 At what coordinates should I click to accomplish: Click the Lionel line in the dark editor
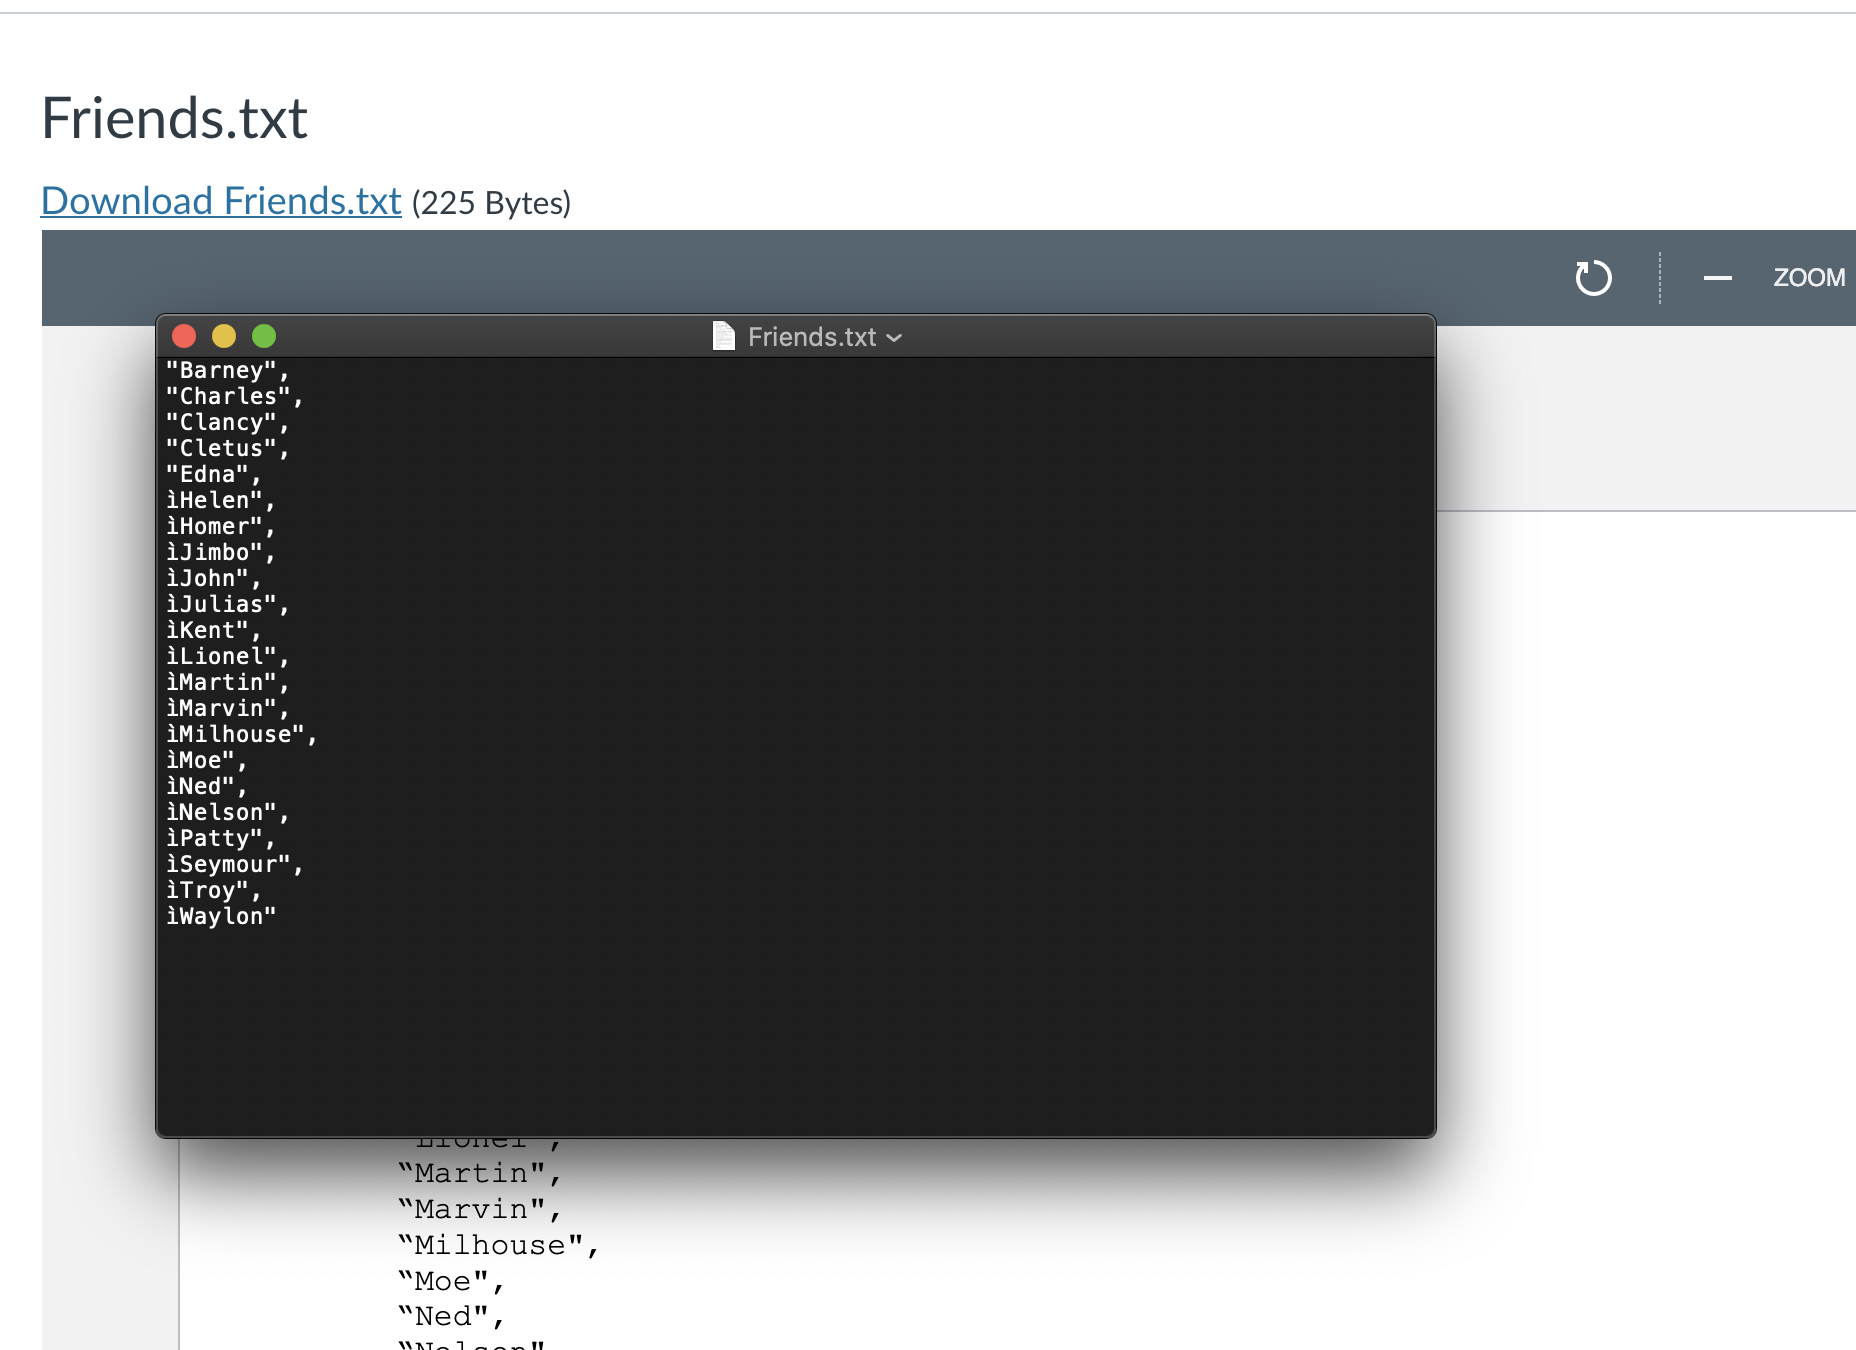tap(227, 657)
